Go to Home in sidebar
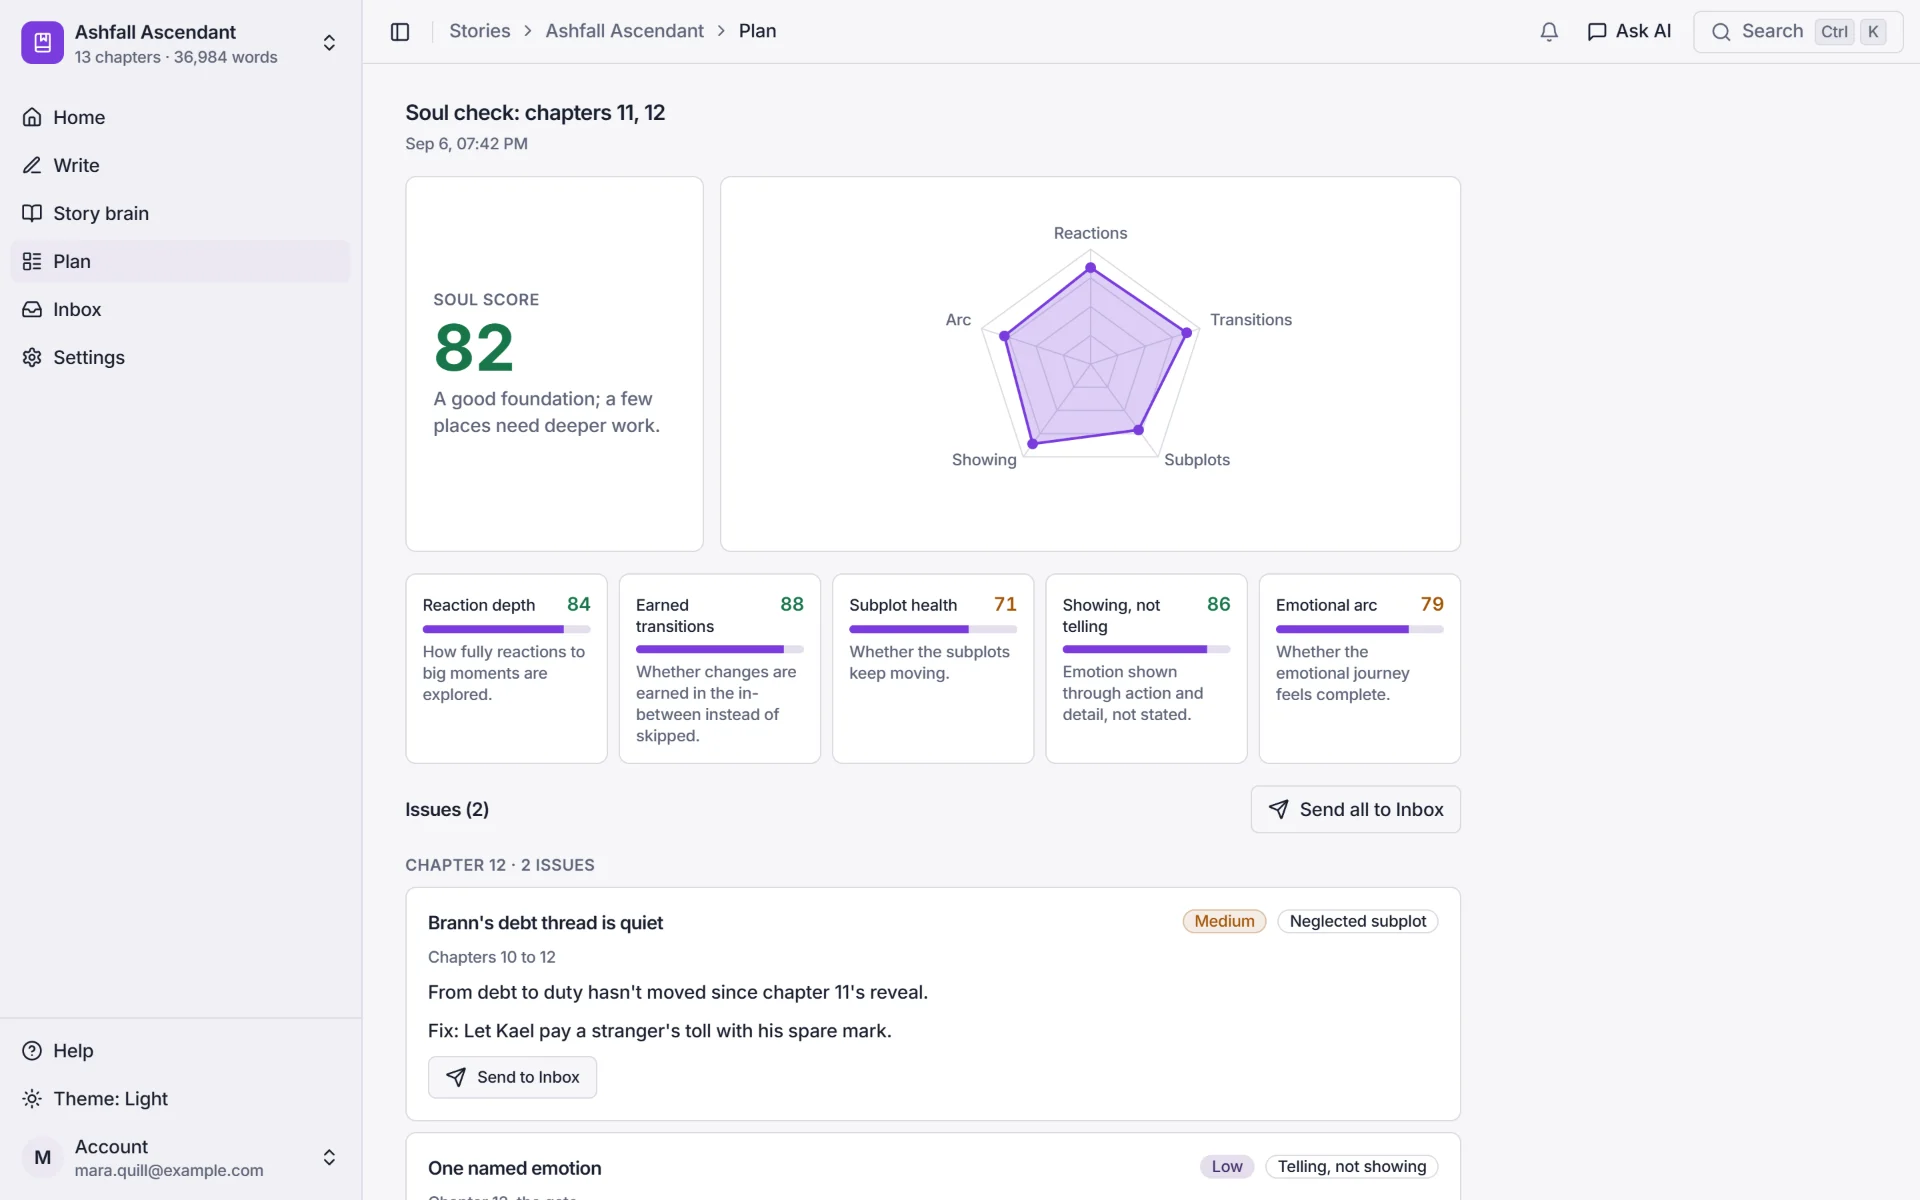The image size is (1920, 1200). pos(180,117)
